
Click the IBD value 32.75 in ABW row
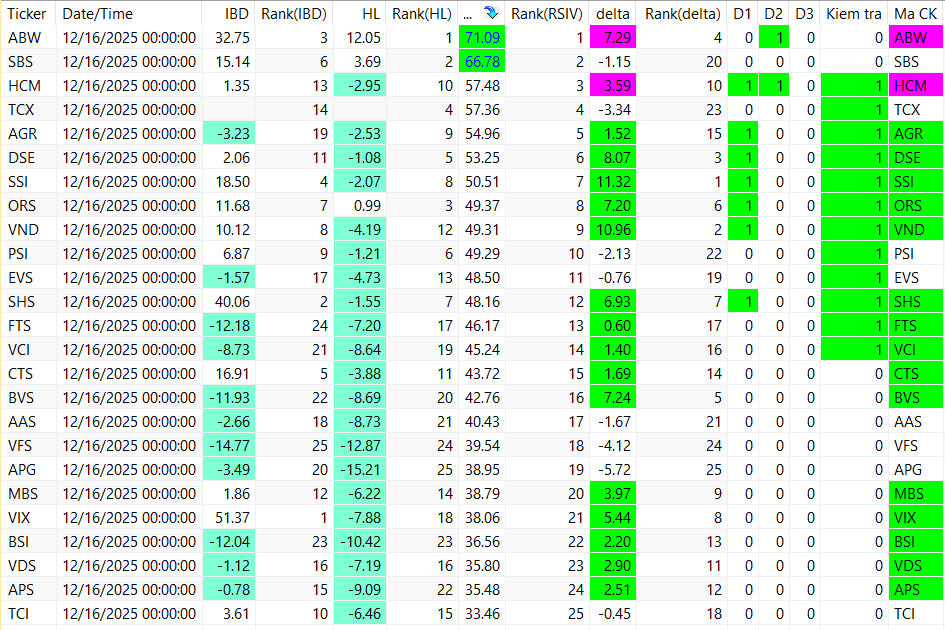(233, 37)
